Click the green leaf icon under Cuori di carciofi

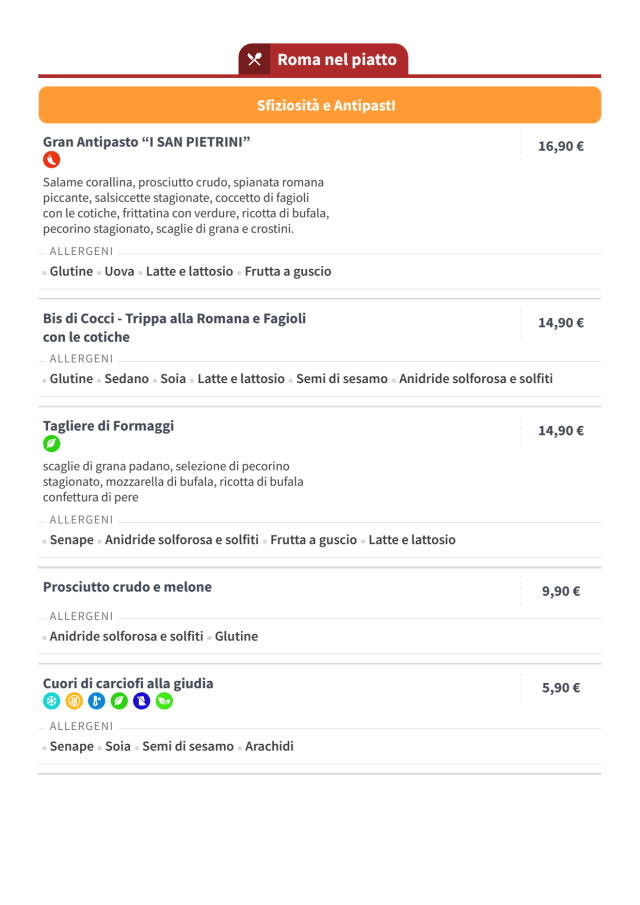click(119, 702)
